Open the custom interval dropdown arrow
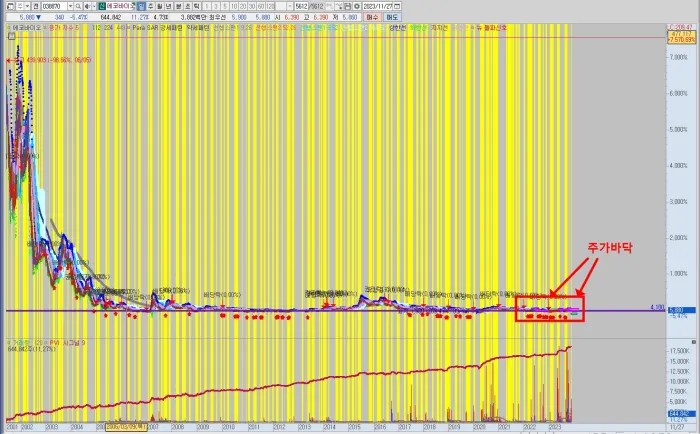This screenshot has width=700, height=434. click(x=290, y=6)
